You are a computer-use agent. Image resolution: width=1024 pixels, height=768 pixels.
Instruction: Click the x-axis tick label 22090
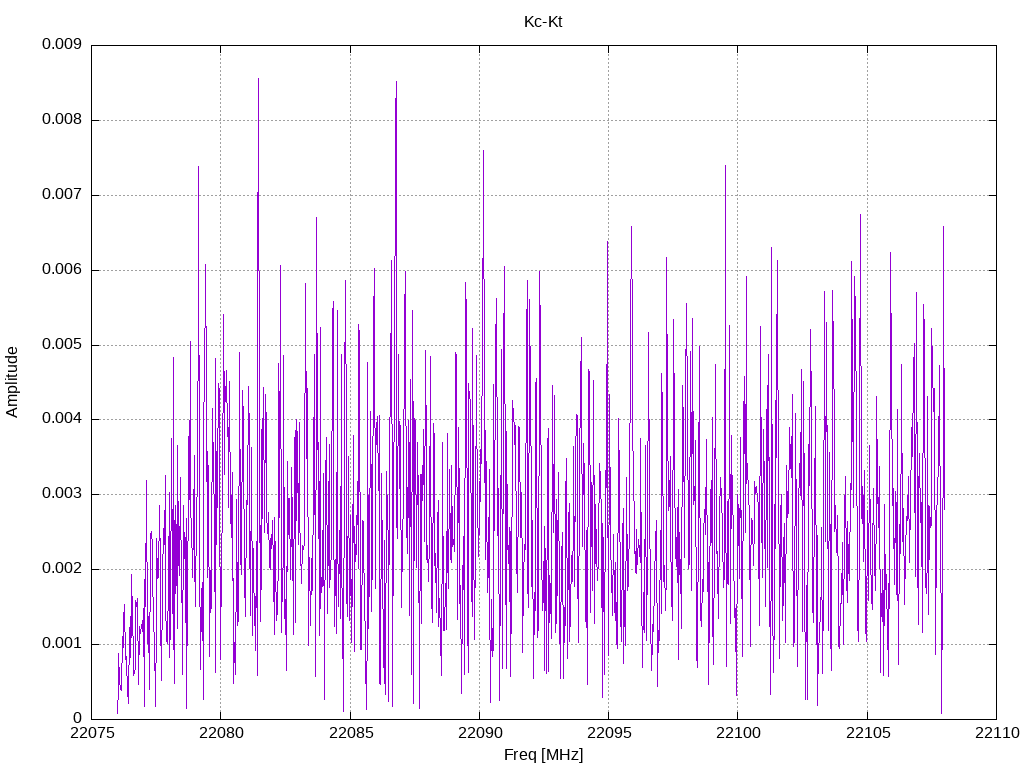point(479,733)
